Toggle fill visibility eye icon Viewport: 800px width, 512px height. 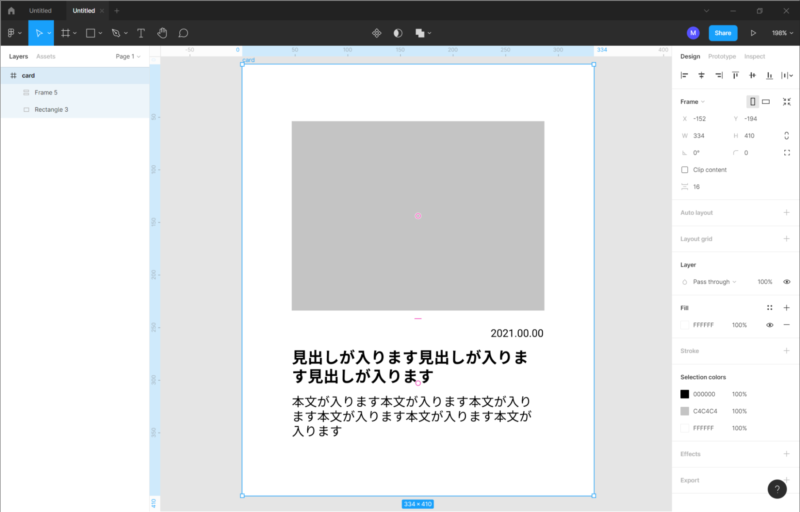click(x=770, y=325)
